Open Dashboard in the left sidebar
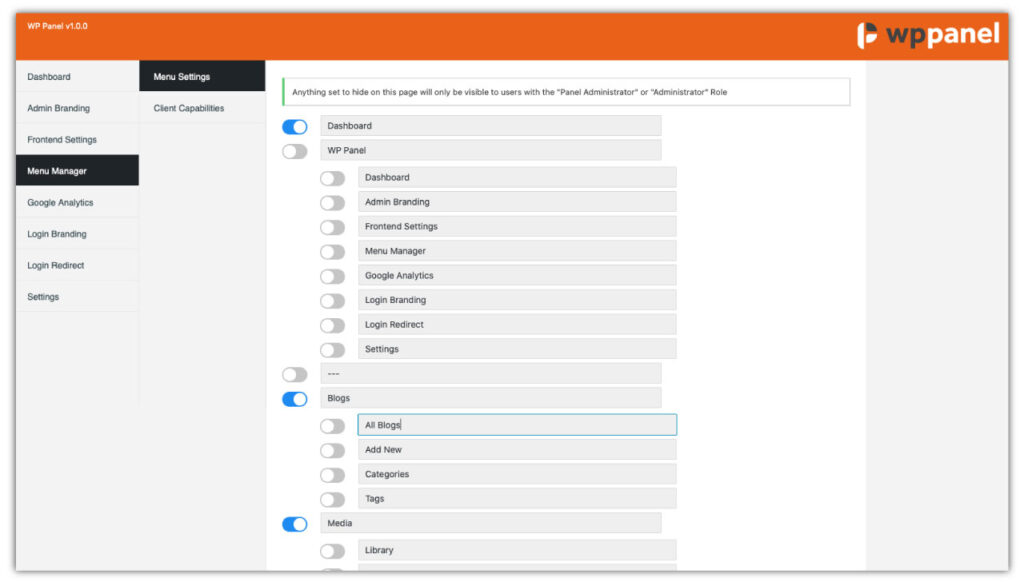The height and width of the screenshot is (582, 1024). click(x=77, y=76)
